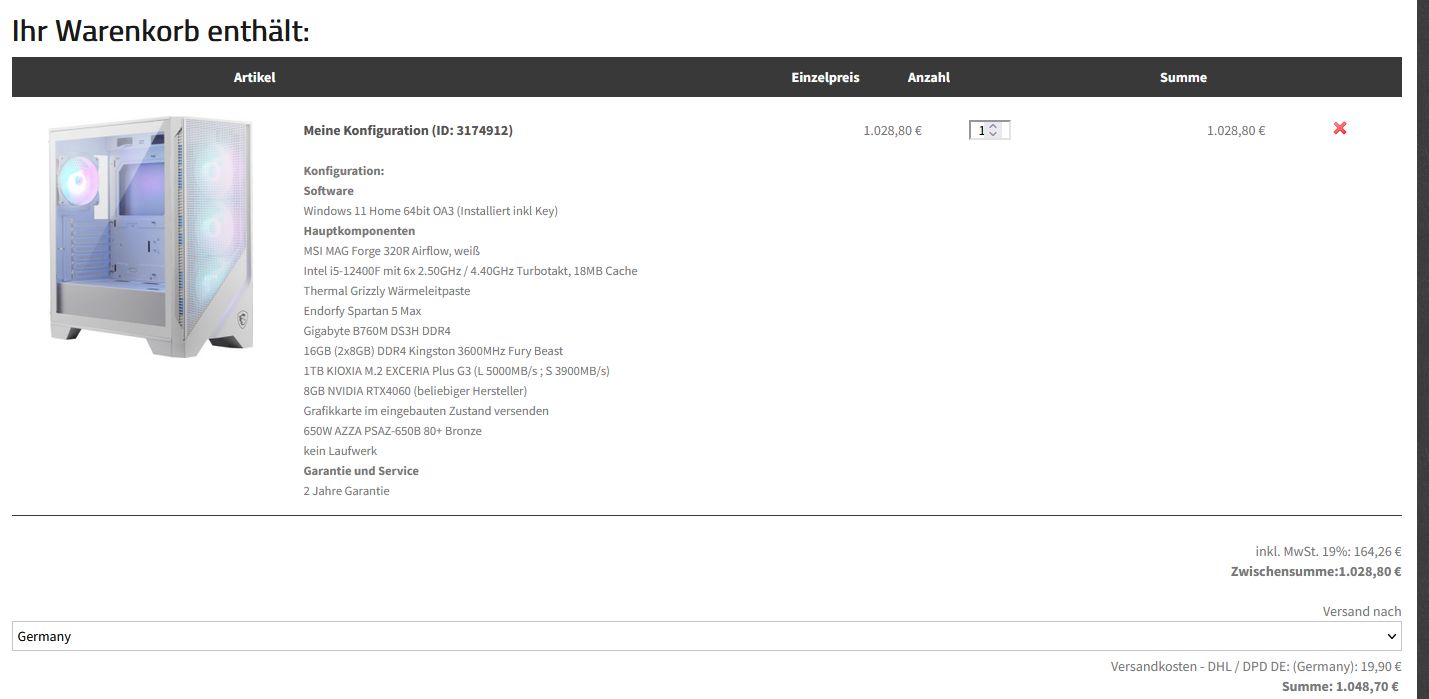Click the 'Hauptkomponenten' section label
1429x699 pixels.
pyautogui.click(x=359, y=231)
